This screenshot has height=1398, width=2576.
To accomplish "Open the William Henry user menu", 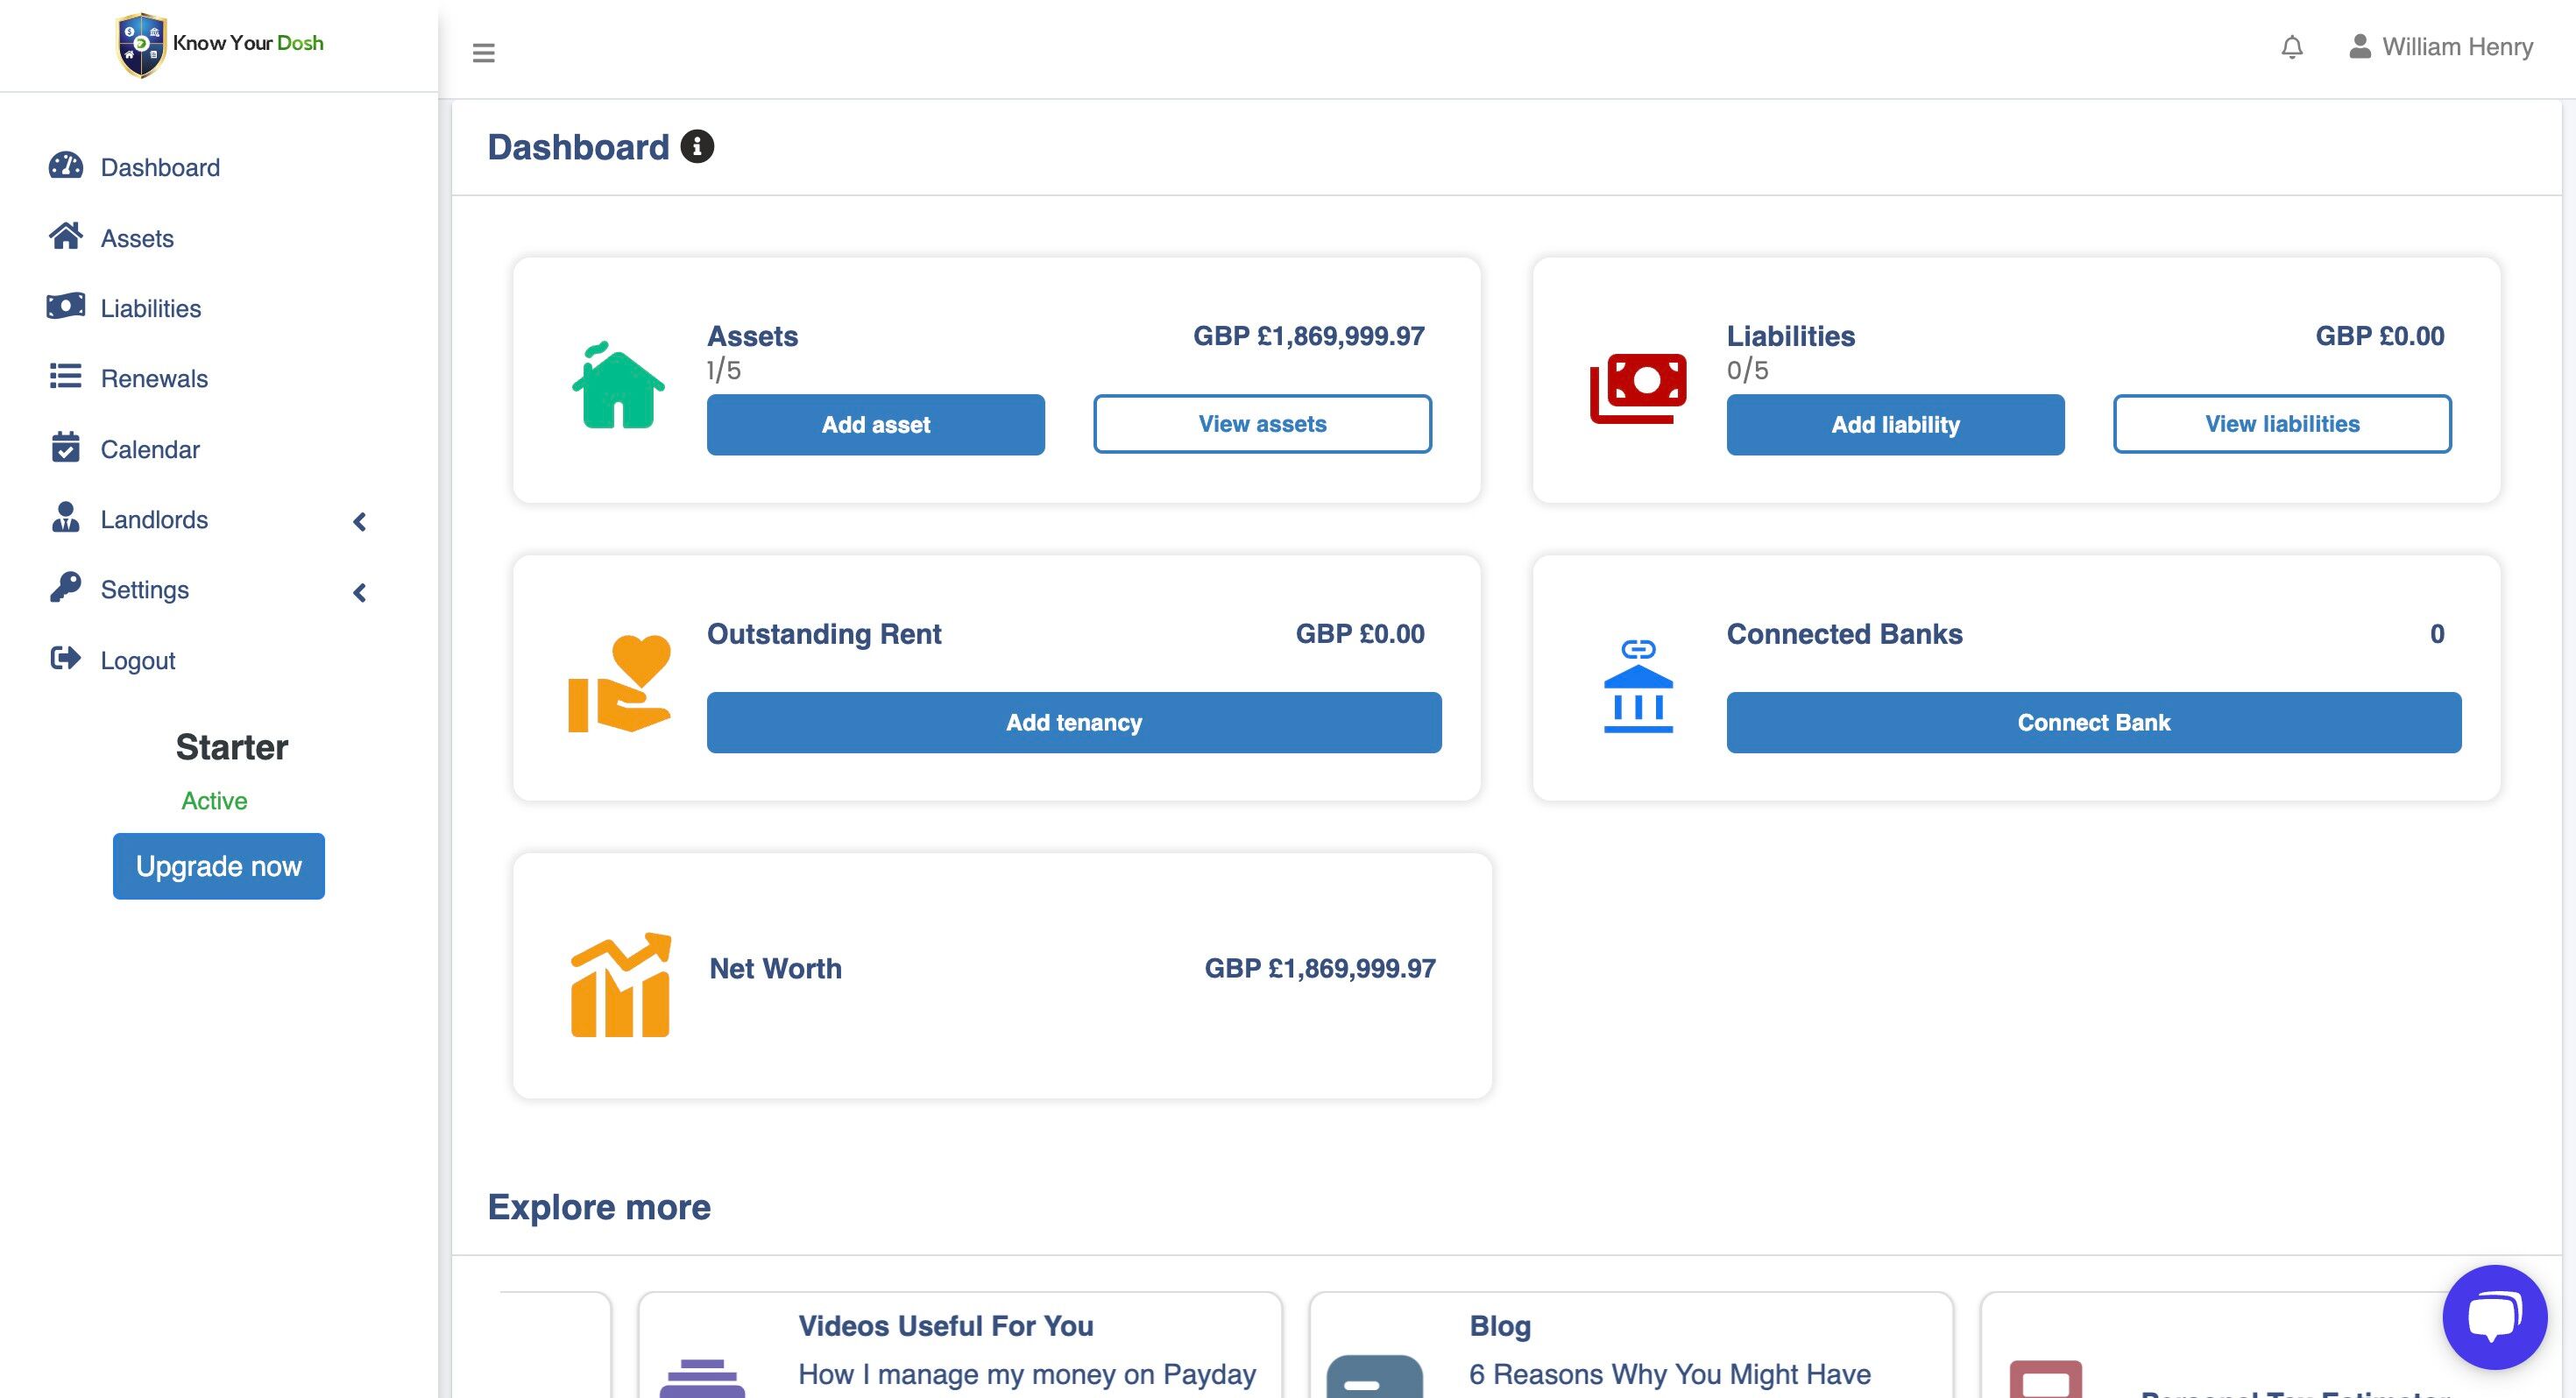I will point(2440,47).
